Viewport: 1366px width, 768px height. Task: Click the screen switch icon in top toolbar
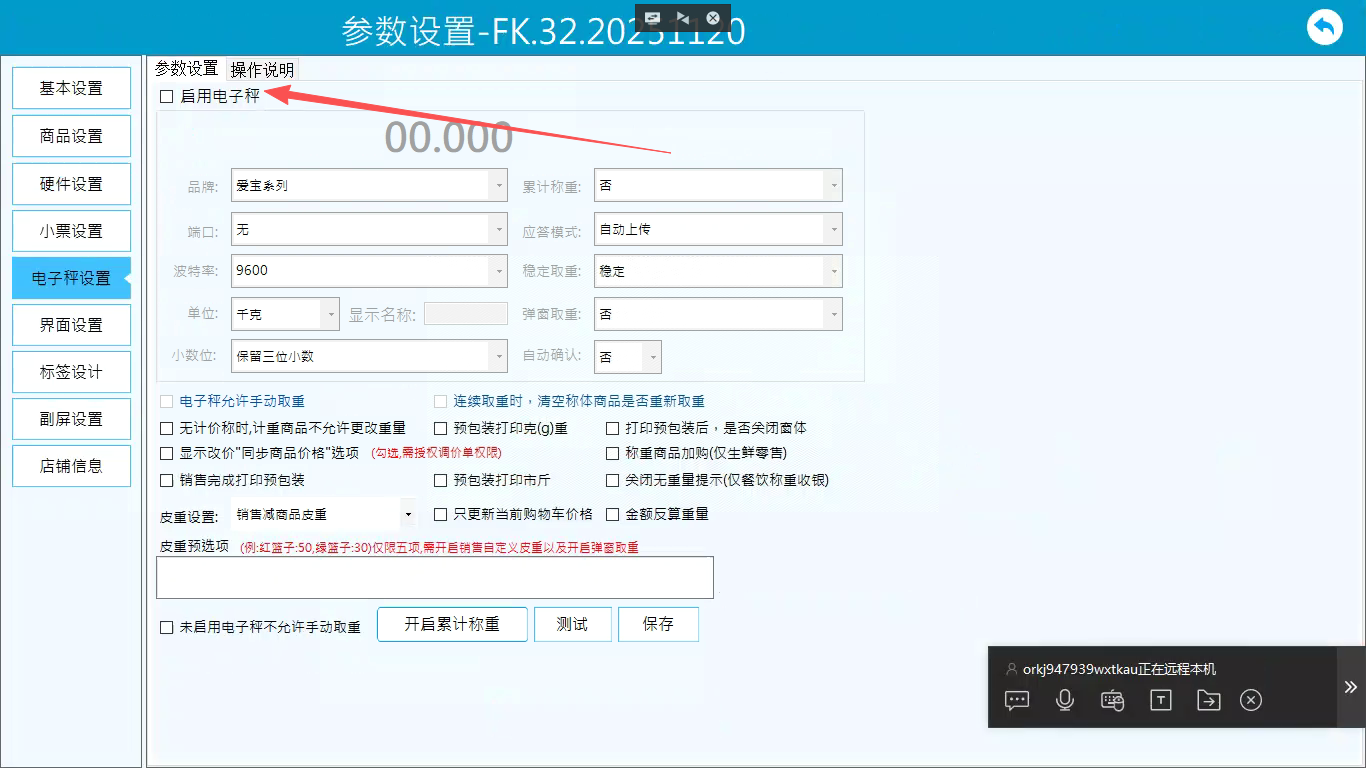tap(653, 18)
